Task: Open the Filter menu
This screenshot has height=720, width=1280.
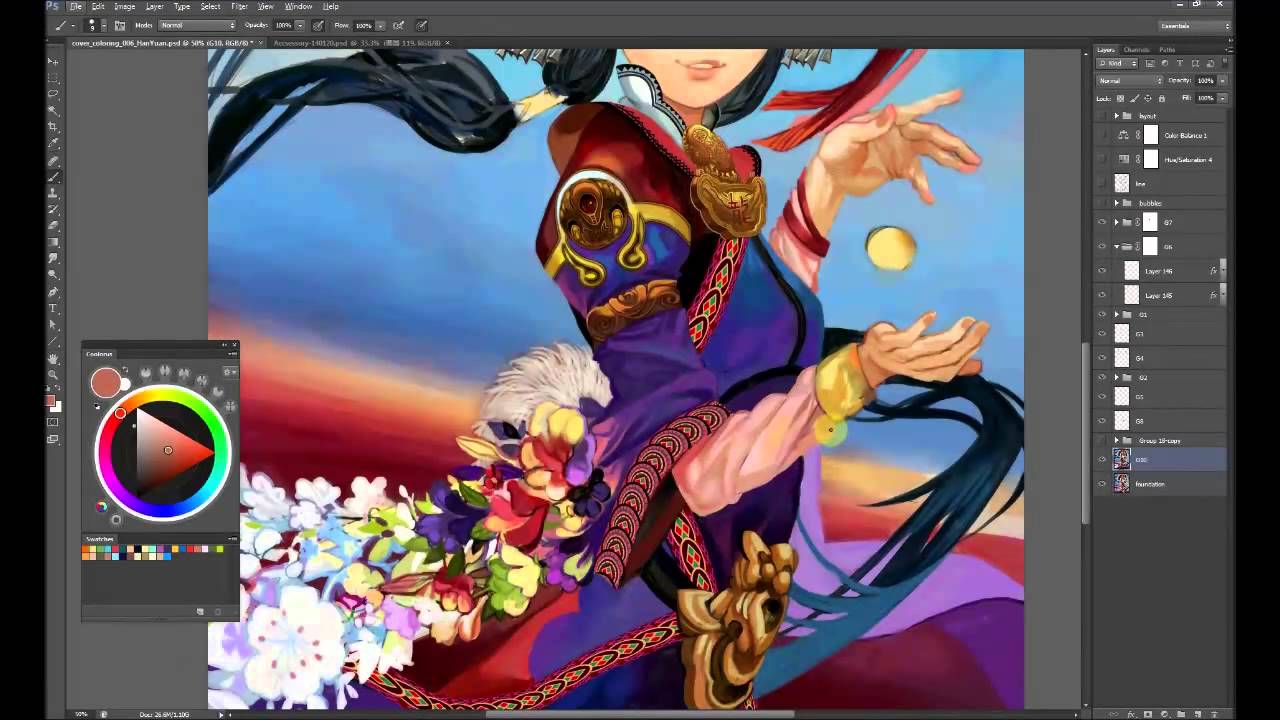Action: 240,6
